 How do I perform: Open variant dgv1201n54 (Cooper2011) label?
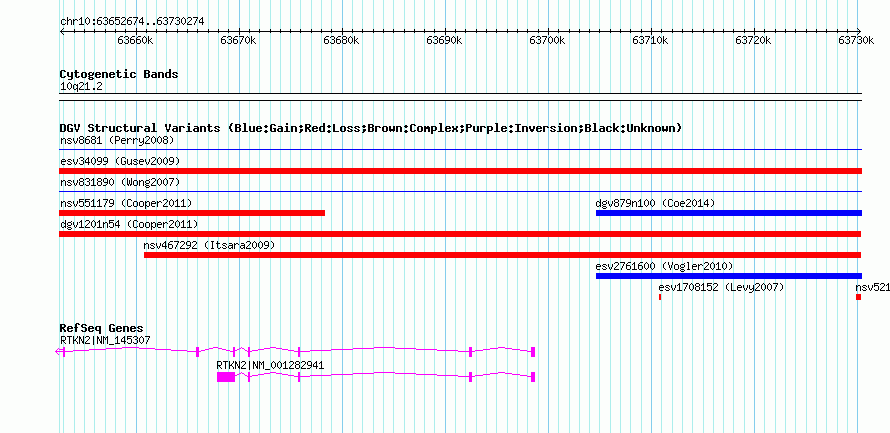tap(129, 224)
